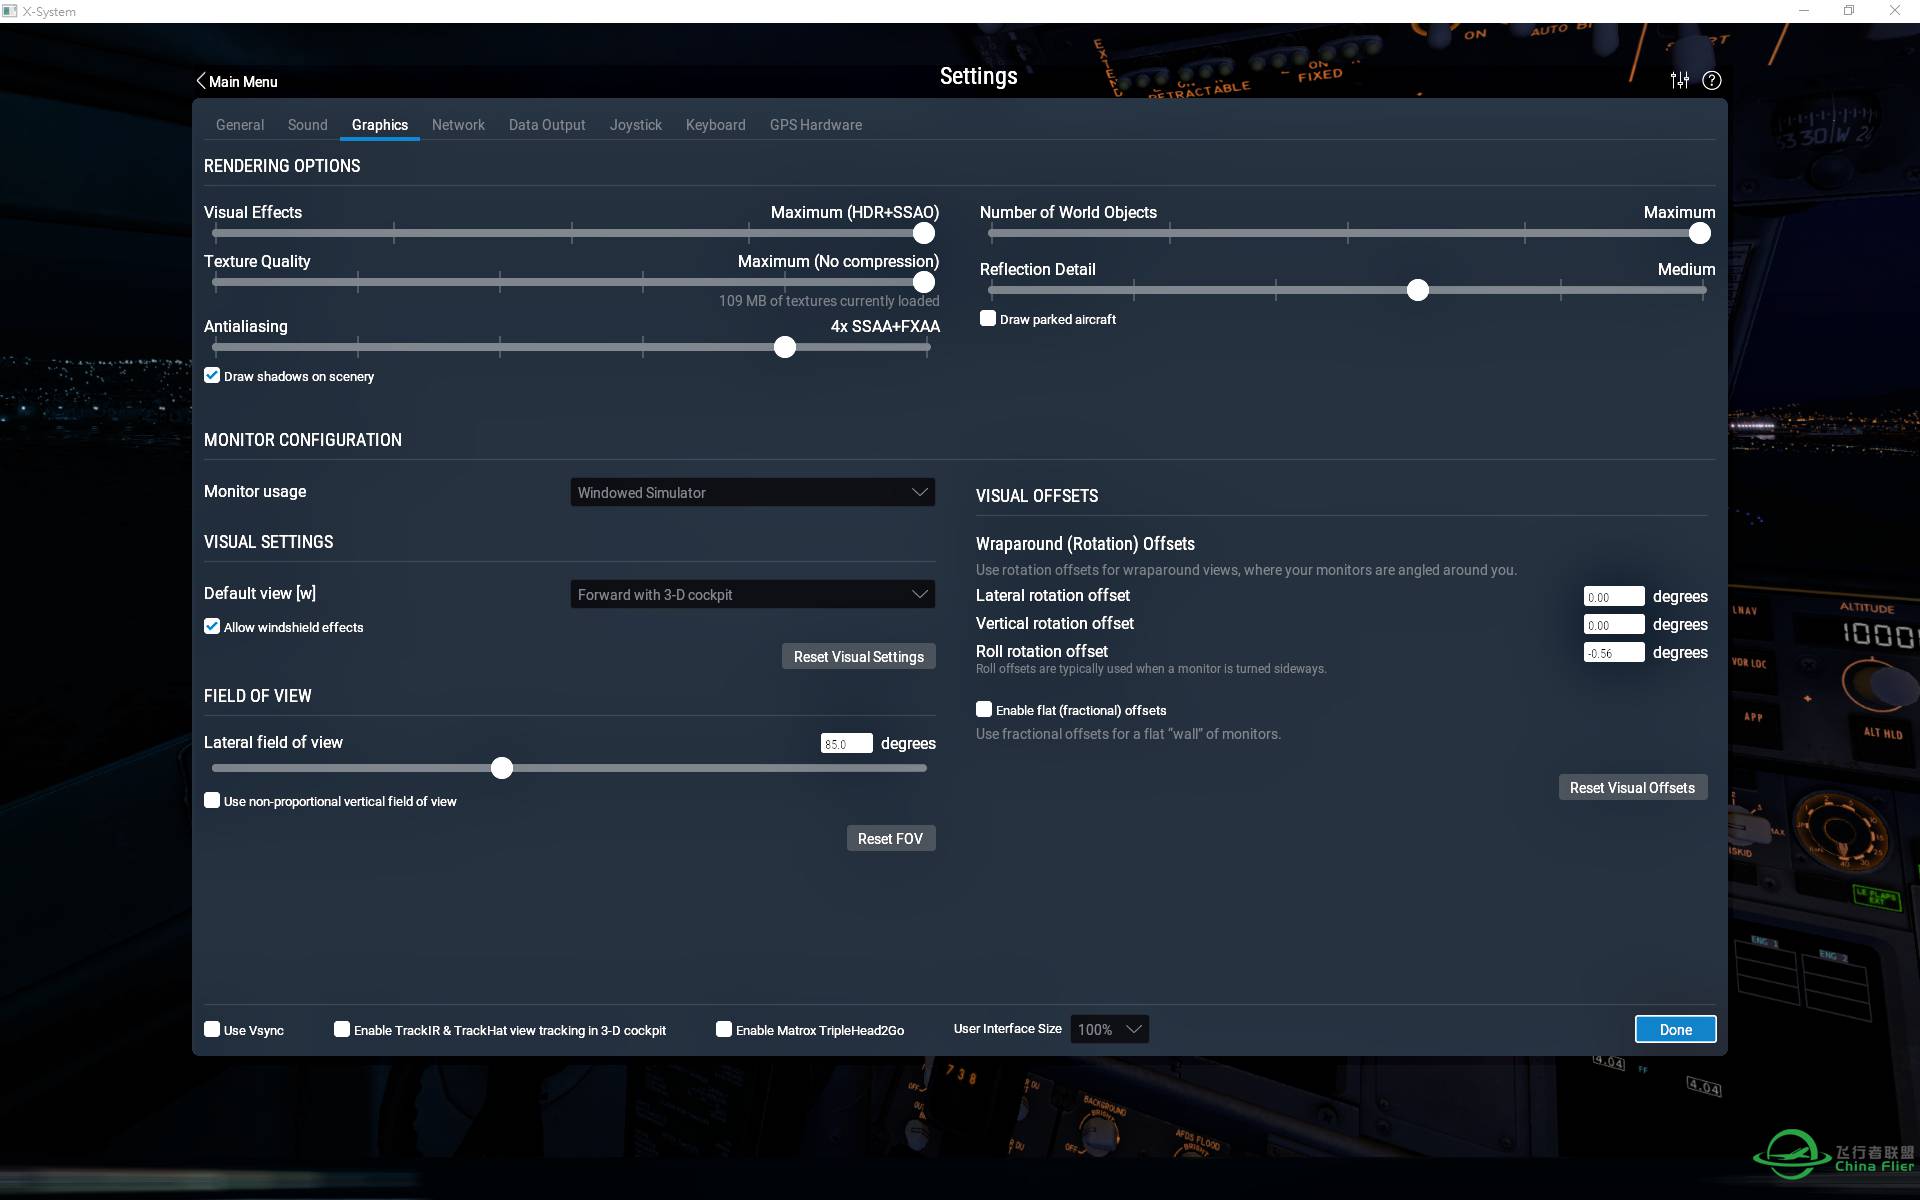This screenshot has height=1200, width=1920.
Task: Click Reset Visual Offsets button
Action: pyautogui.click(x=1631, y=787)
